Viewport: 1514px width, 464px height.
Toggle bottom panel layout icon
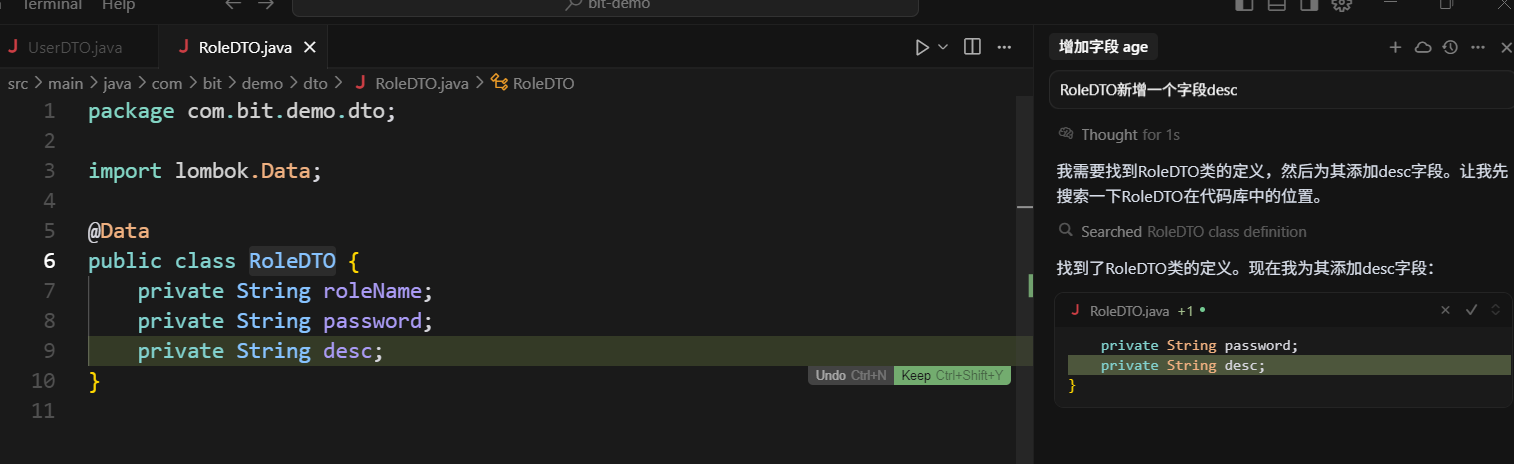(x=1276, y=5)
